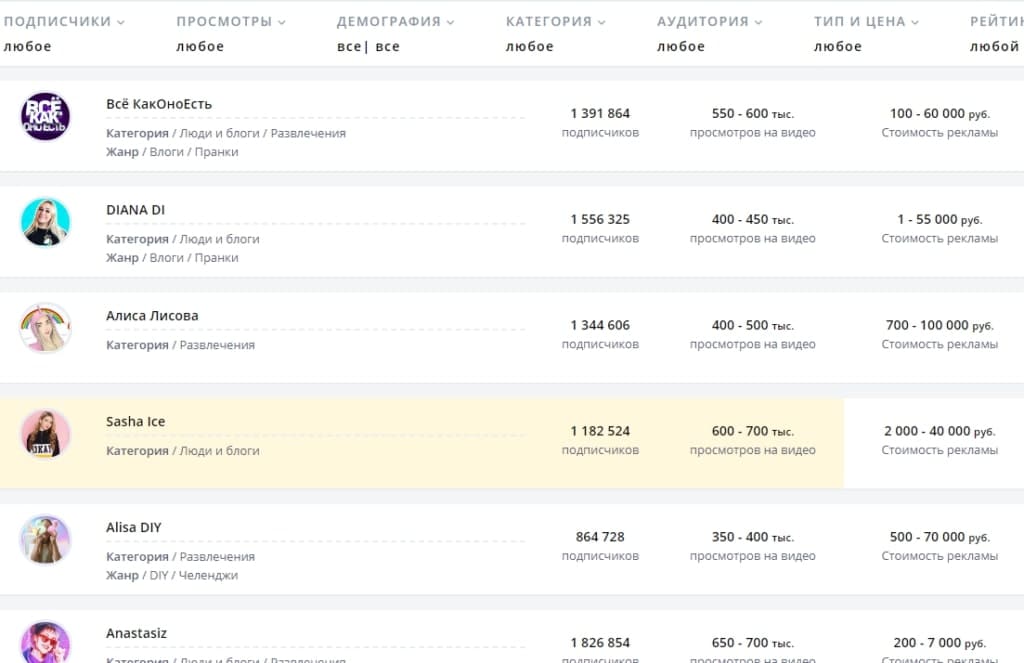Open the Тип и цена filter
Screen dimensions: 1024x663
pos(866,21)
